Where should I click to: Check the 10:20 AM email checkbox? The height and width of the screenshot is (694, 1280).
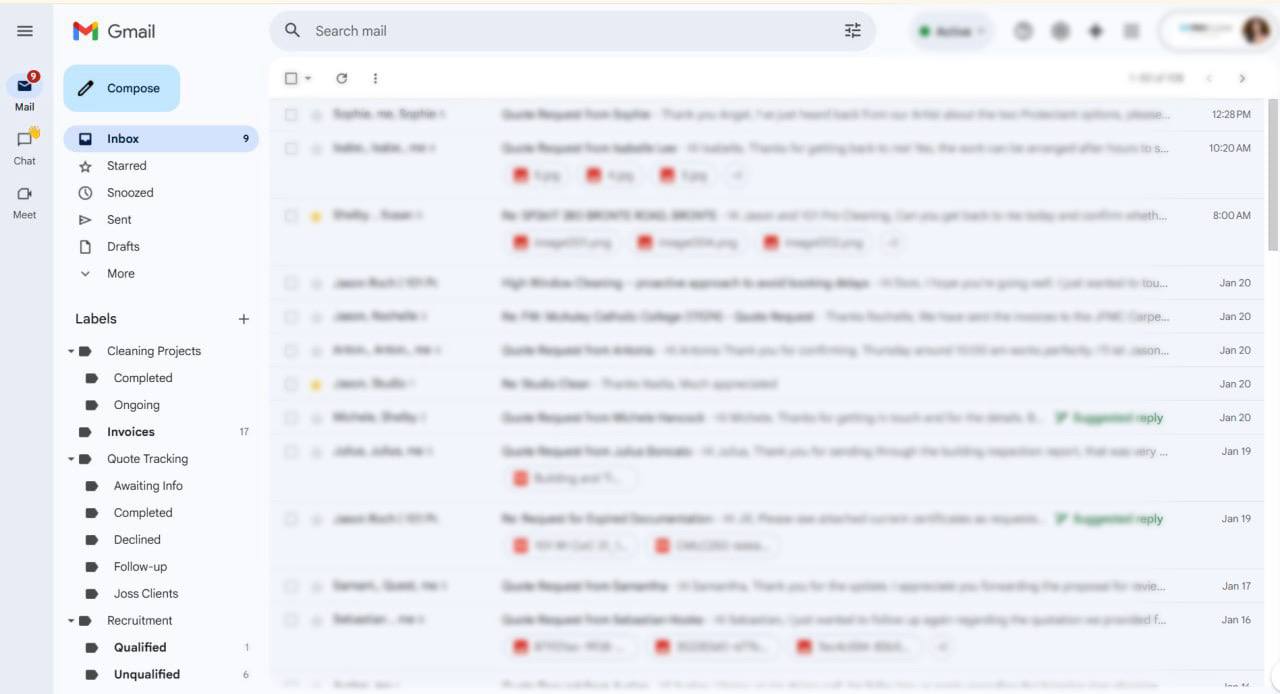click(x=291, y=148)
